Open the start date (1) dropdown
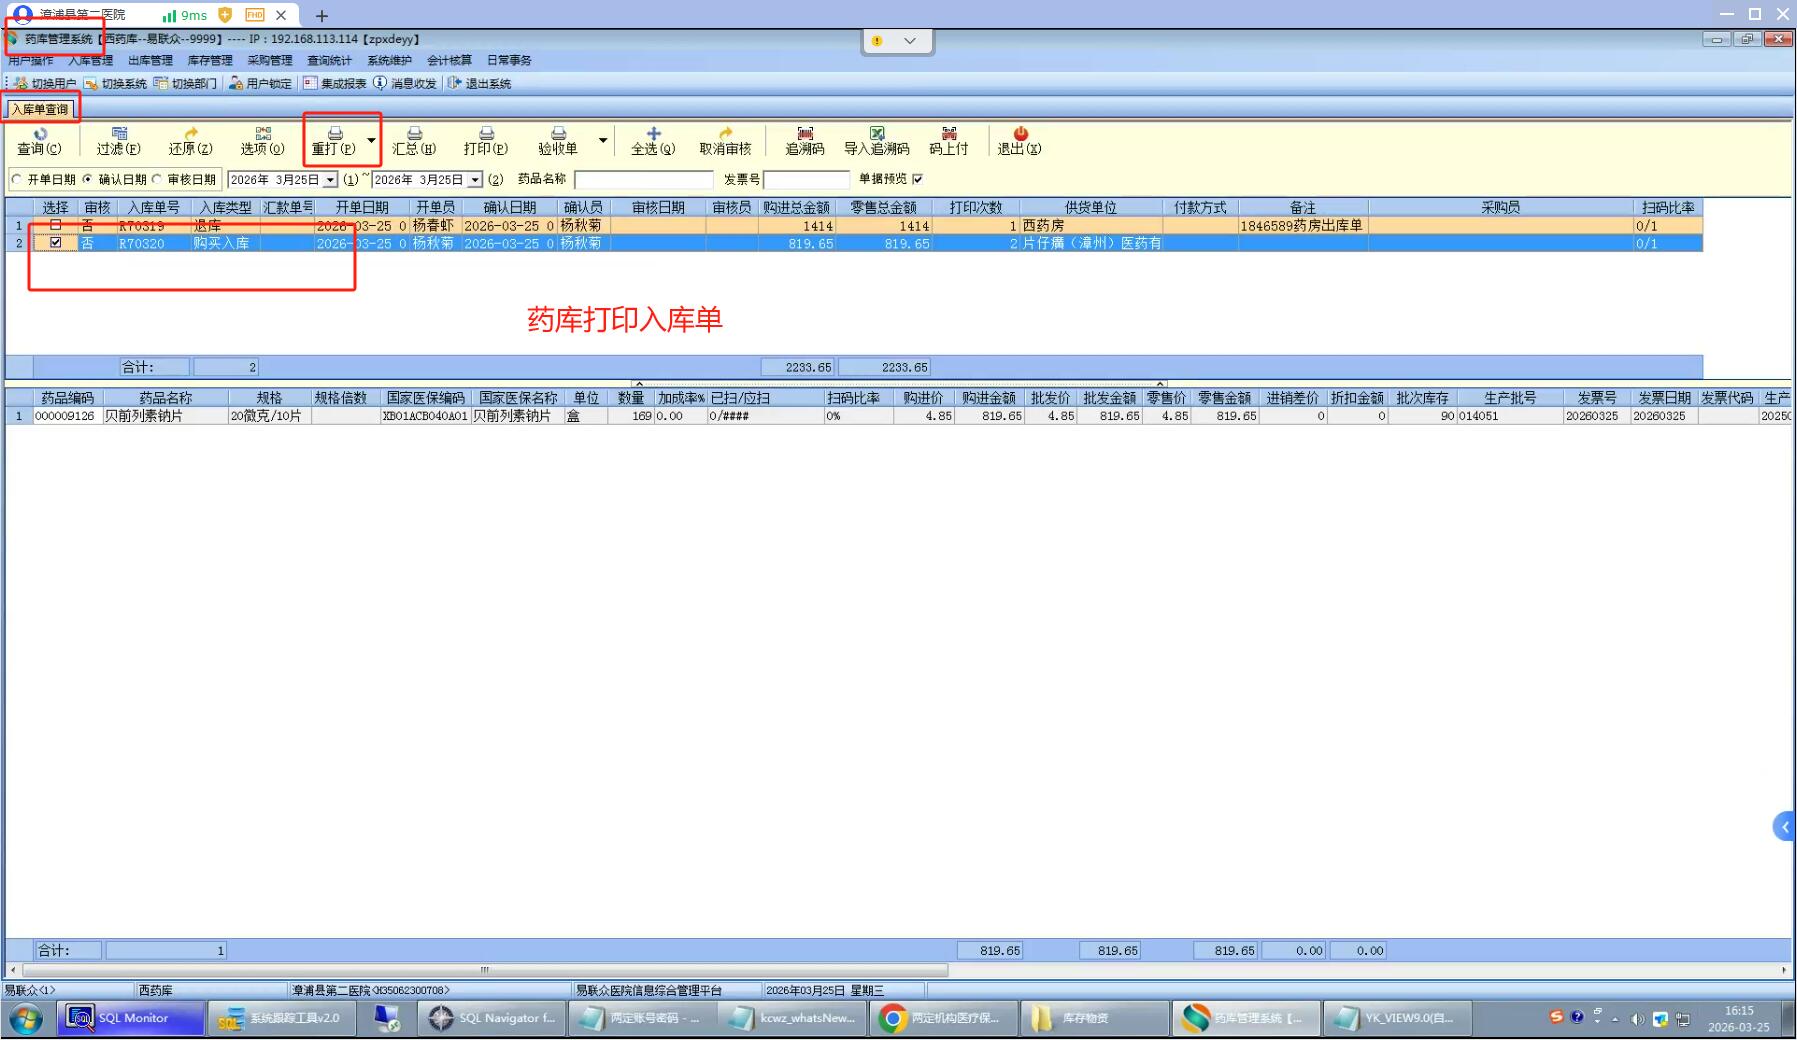Screen dimensions: 1797x1040 pyautogui.click(x=330, y=180)
